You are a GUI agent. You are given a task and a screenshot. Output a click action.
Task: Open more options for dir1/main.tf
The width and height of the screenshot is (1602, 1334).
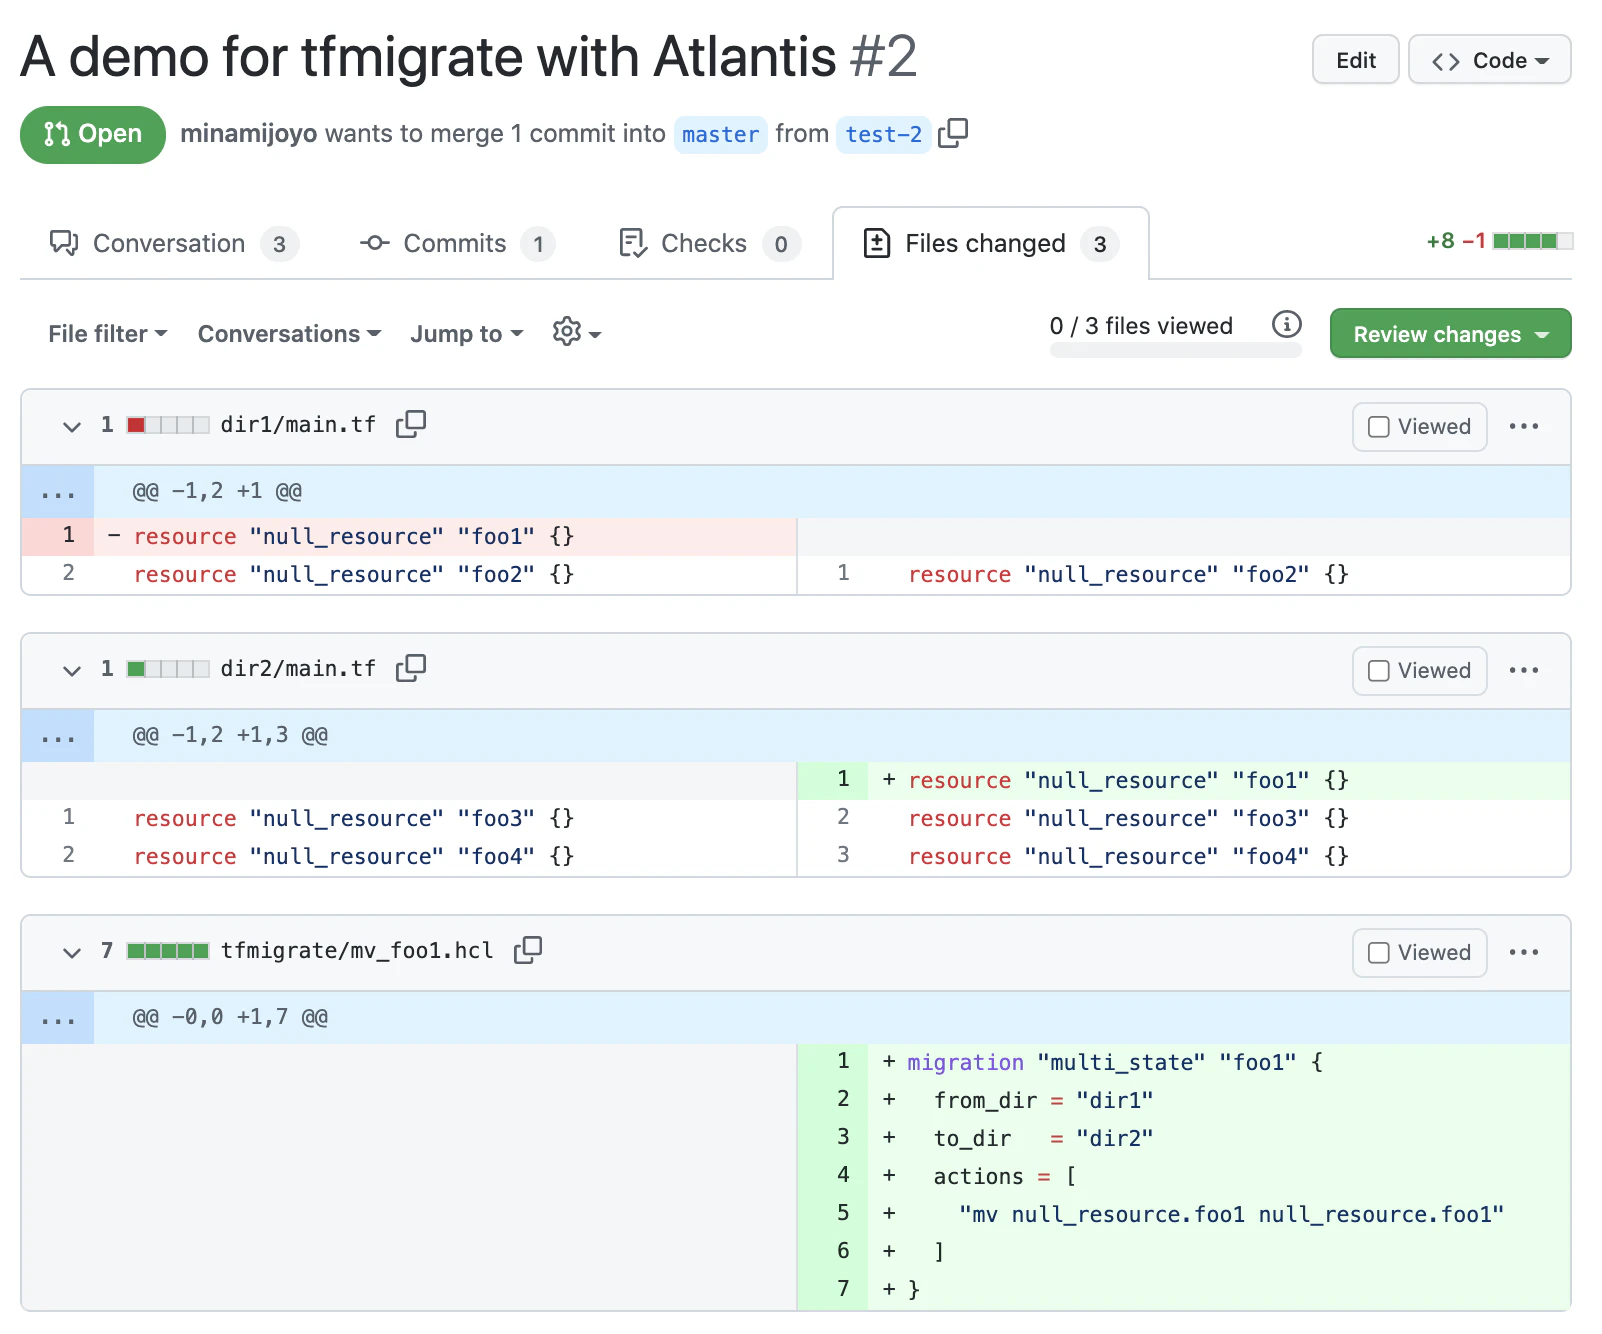(1524, 427)
